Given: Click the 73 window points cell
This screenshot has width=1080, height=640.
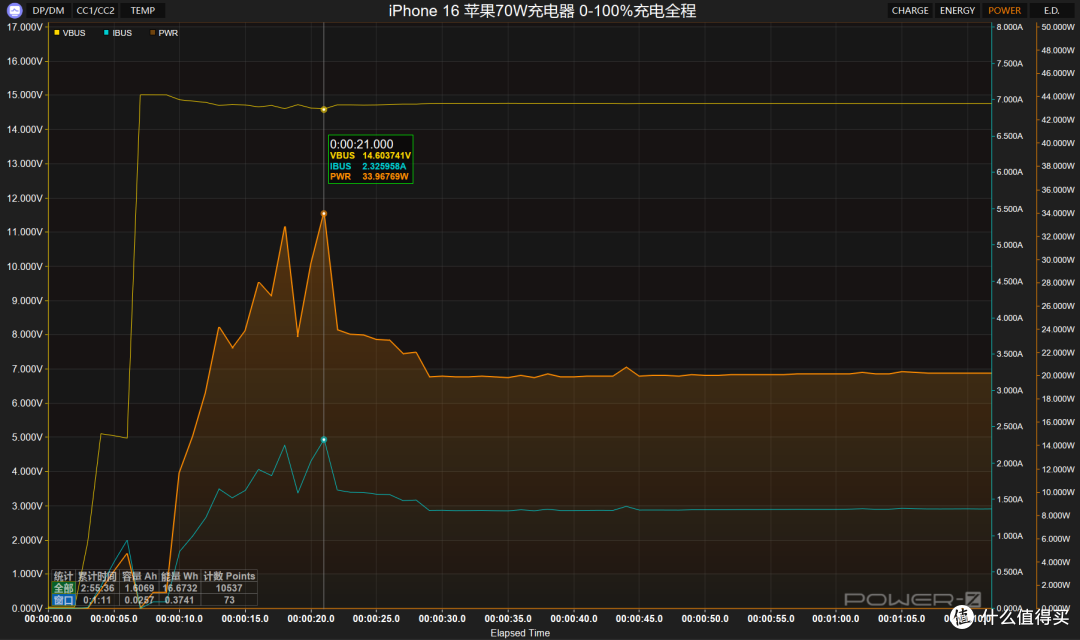Looking at the screenshot, I should (229, 600).
